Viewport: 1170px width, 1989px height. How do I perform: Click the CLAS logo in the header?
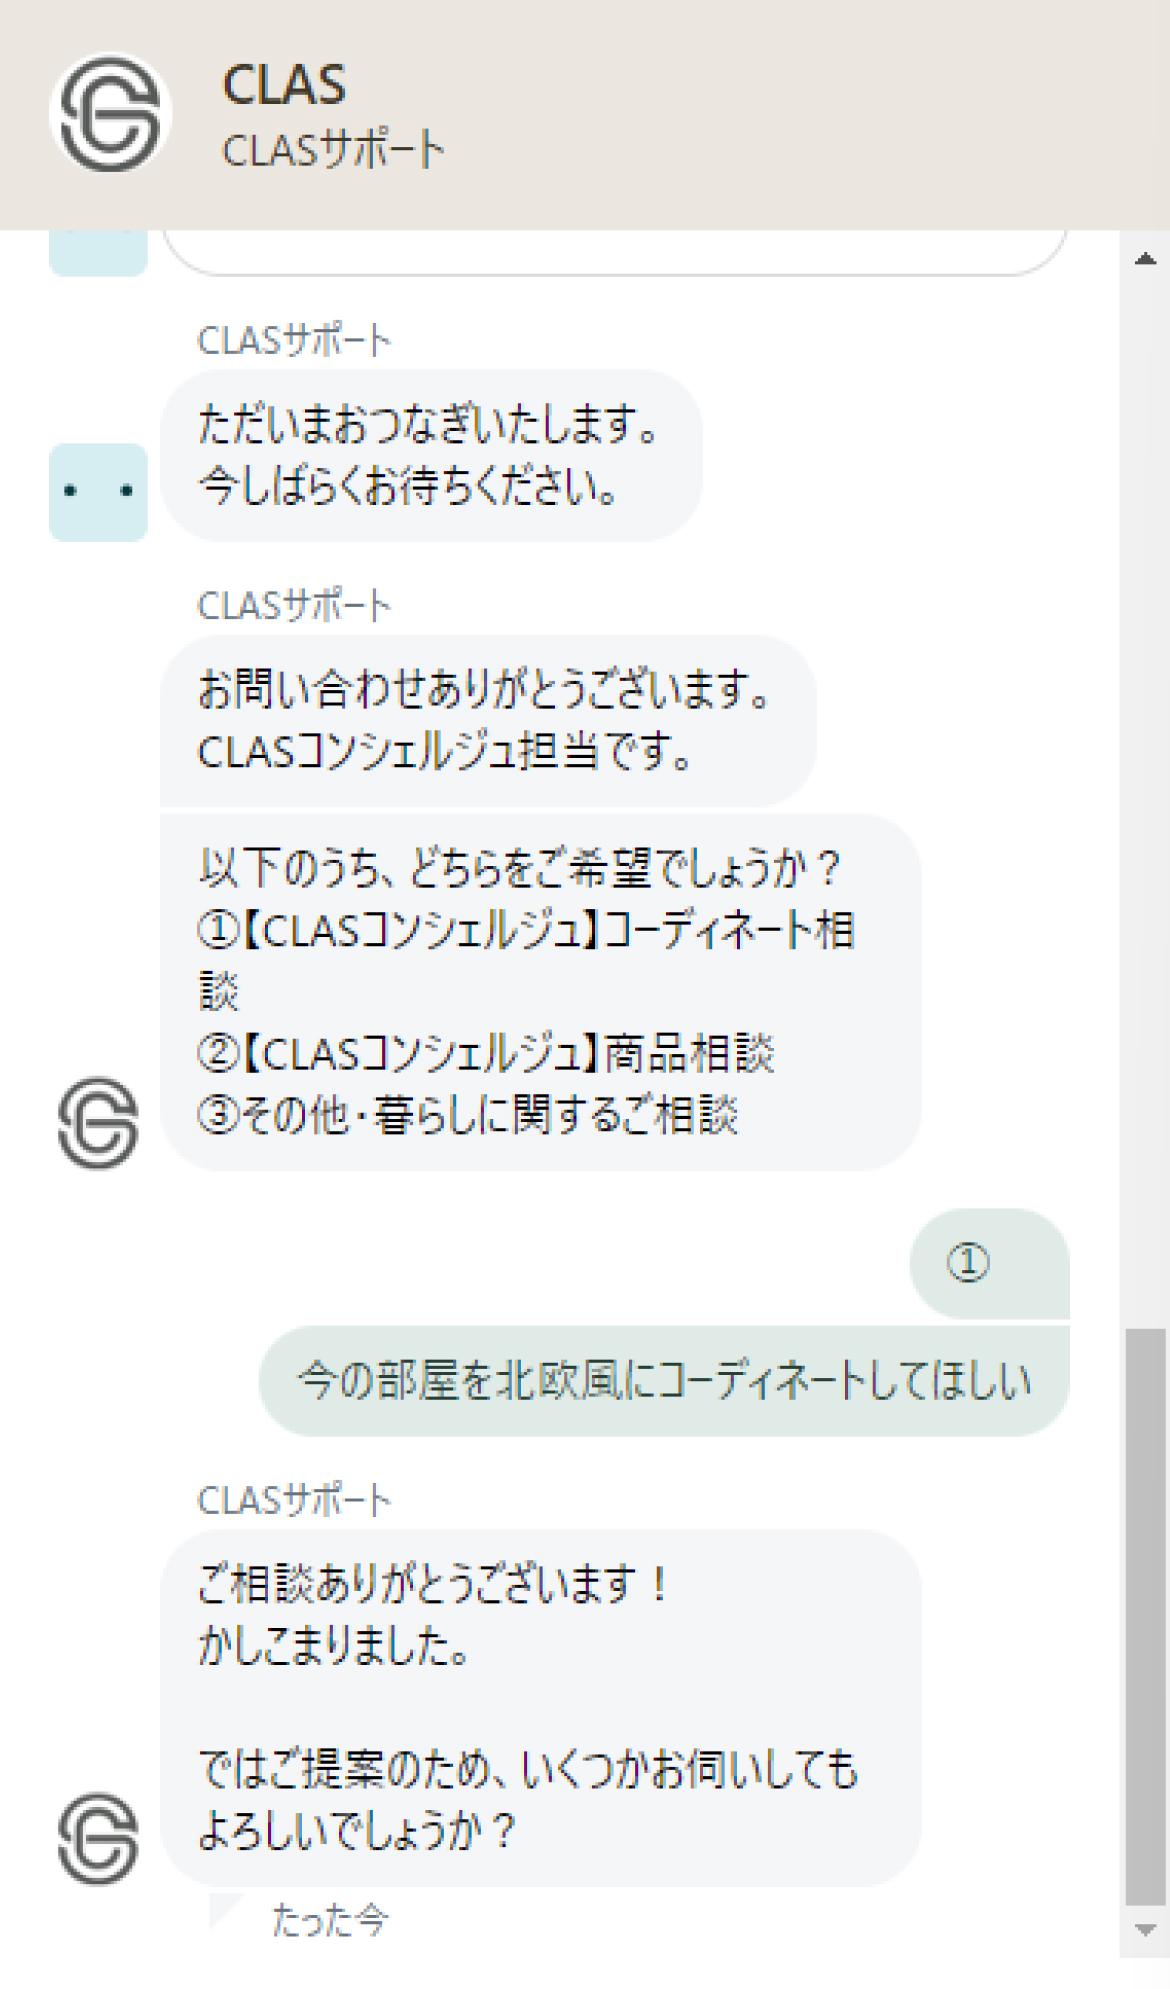click(110, 113)
